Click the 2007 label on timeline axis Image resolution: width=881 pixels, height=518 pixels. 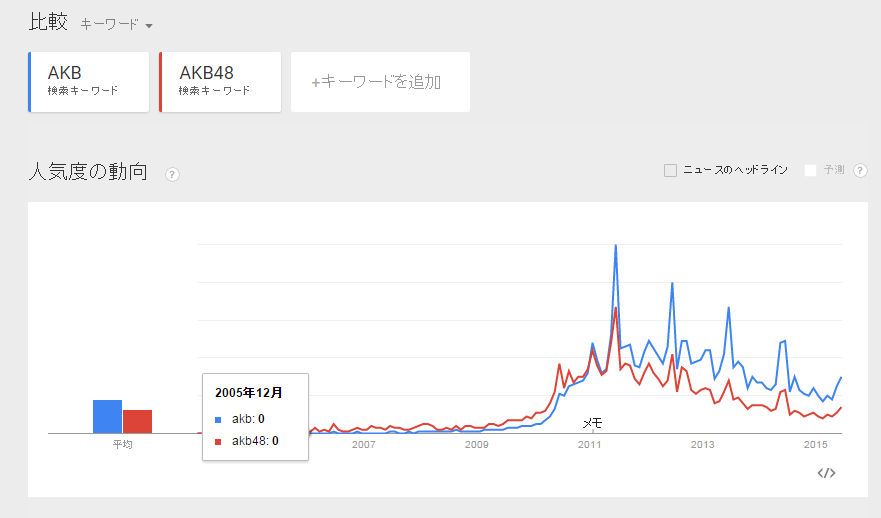pos(363,445)
